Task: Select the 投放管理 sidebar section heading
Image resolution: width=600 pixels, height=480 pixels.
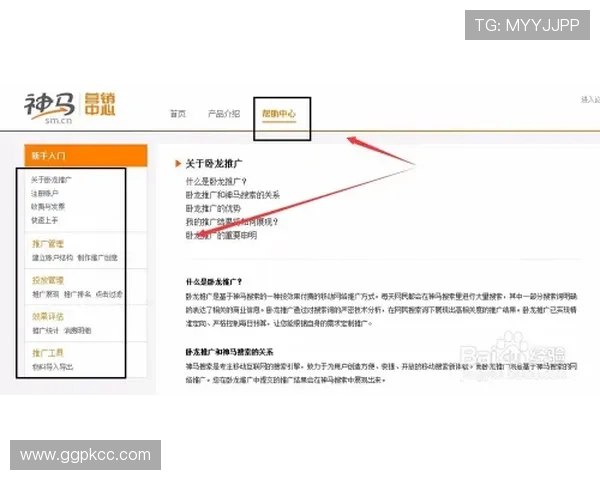Action: (x=48, y=280)
